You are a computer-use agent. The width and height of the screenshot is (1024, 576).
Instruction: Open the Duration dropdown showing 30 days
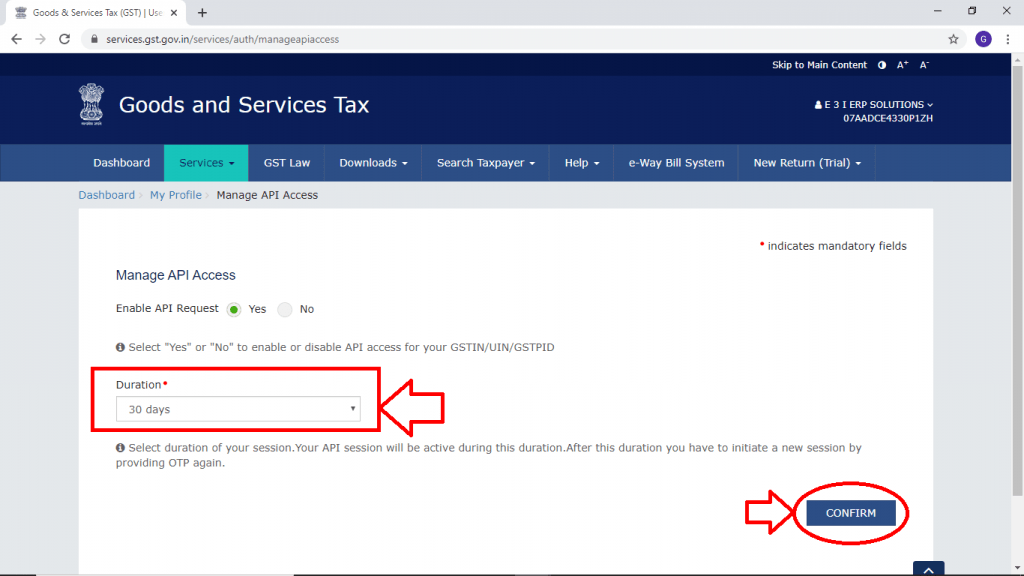point(238,409)
